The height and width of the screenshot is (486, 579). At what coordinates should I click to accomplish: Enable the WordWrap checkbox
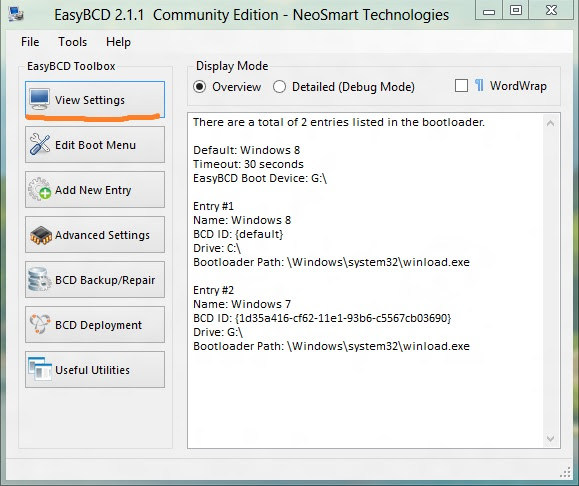(461, 86)
